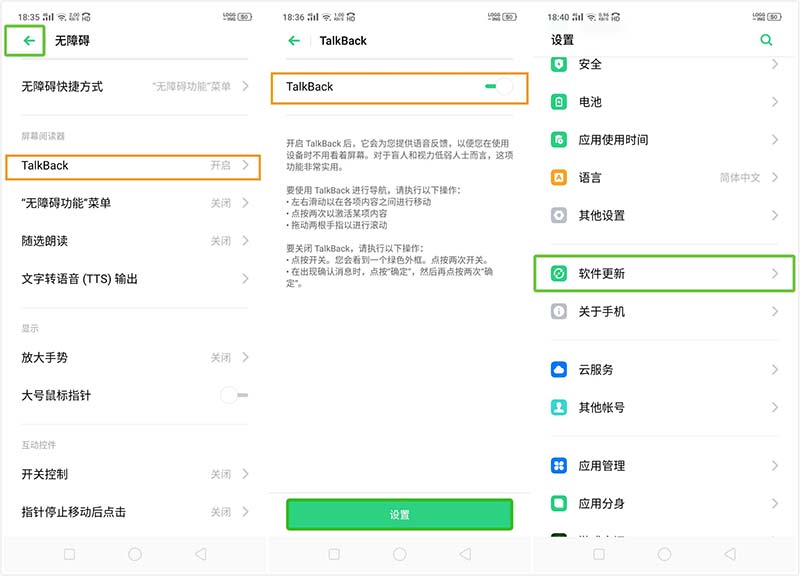Screen dimensions: 800x576
Task: Tap the back arrow on TalkBack page
Action: coord(292,41)
